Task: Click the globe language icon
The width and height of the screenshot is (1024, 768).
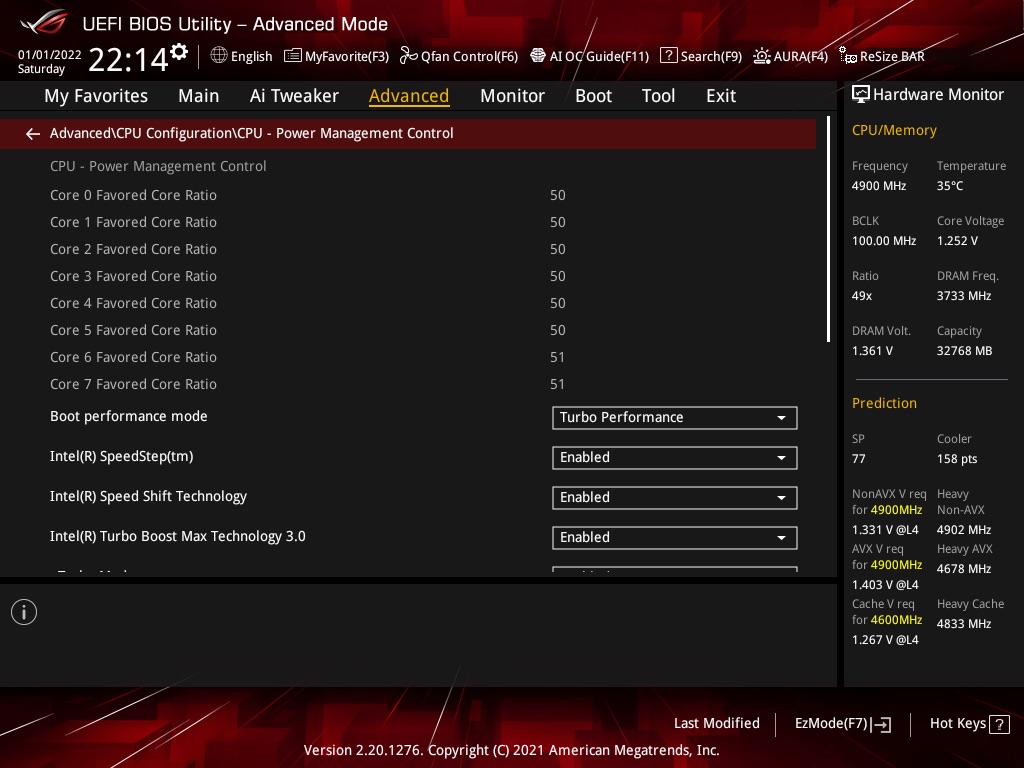Action: 219,56
